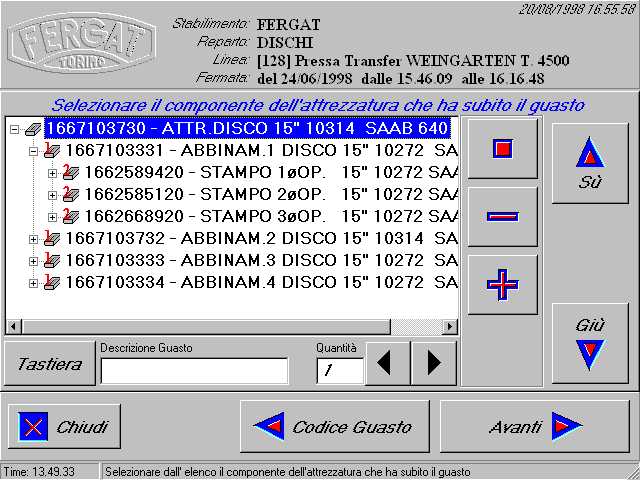Select tree row 1667103730 - ATTR.DISCO 15" 10314
The width and height of the screenshot is (640, 480).
[247, 129]
